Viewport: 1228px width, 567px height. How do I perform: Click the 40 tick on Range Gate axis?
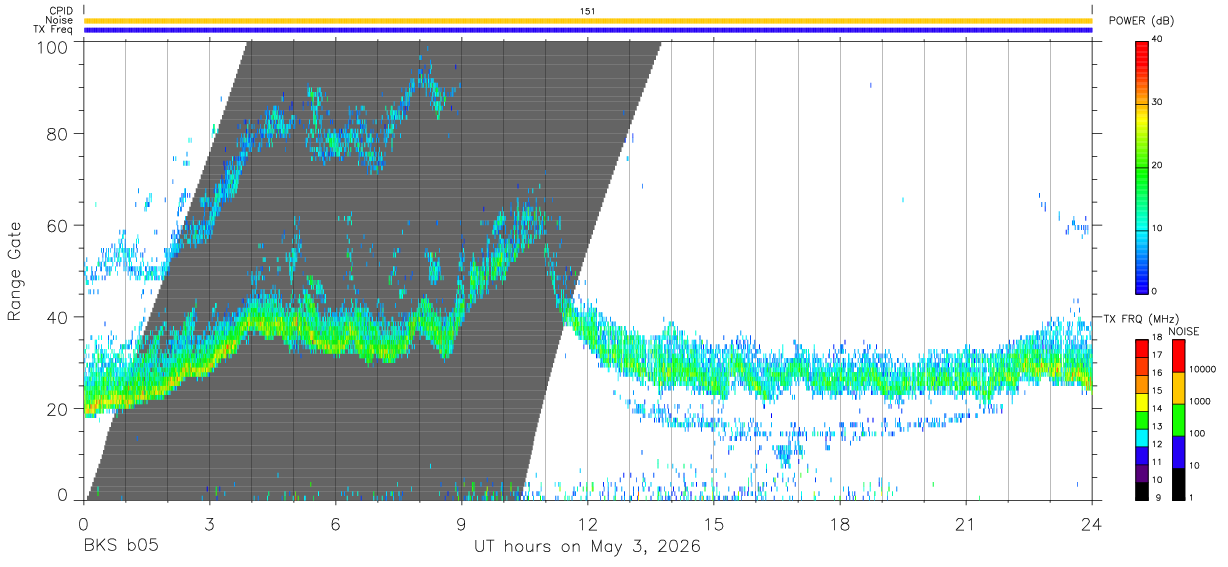pos(57,317)
